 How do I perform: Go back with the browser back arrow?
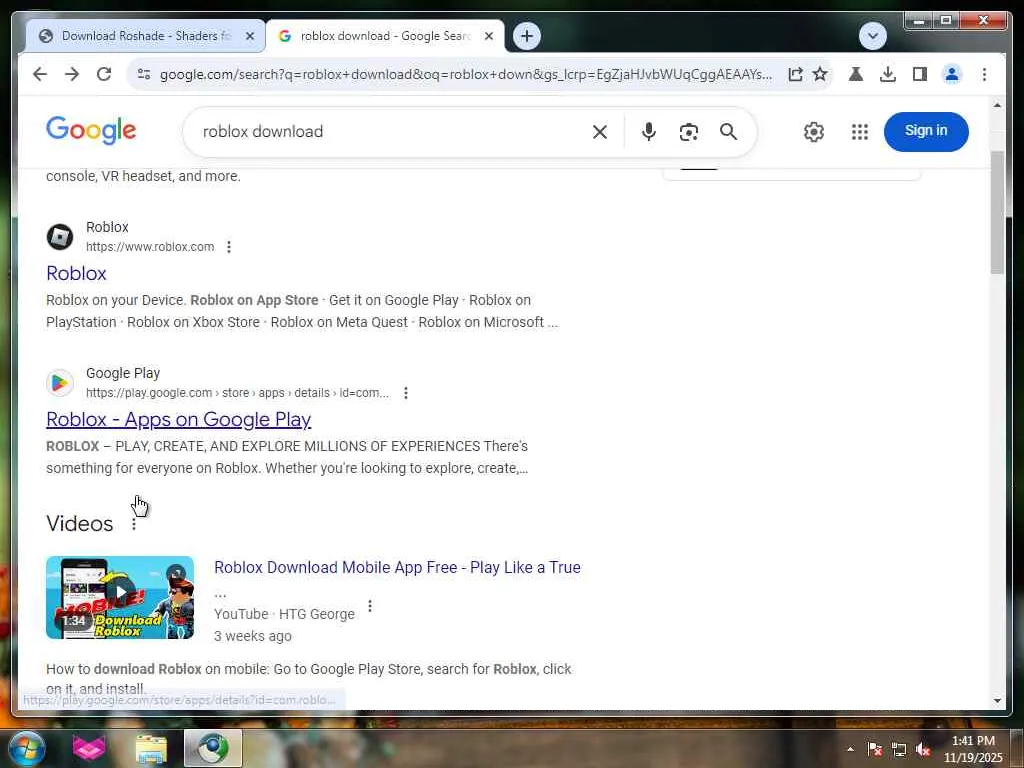pyautogui.click(x=40, y=74)
